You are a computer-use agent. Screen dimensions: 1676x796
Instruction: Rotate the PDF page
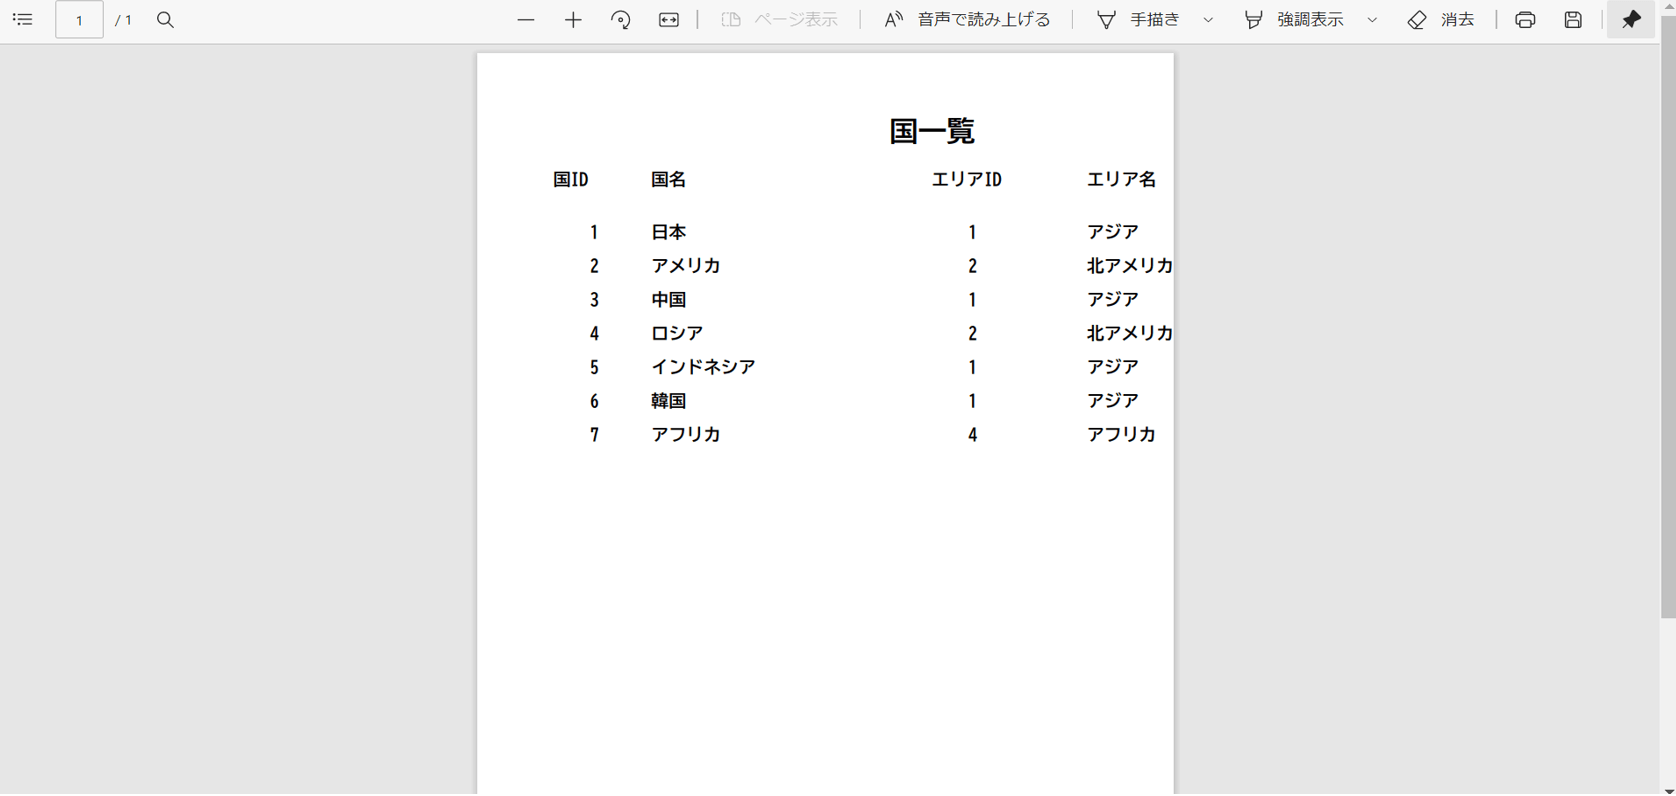(621, 20)
